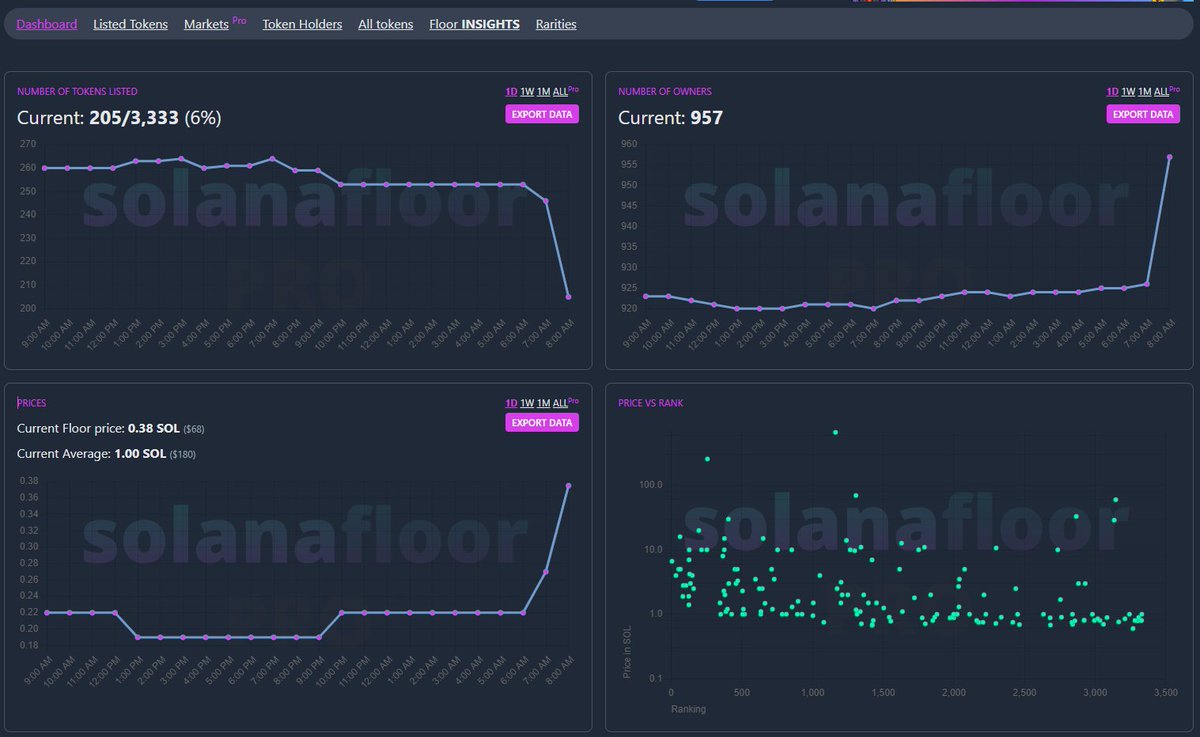
Task: Select ALL Pro range on Number of Owners chart
Action: pyautogui.click(x=1167, y=91)
